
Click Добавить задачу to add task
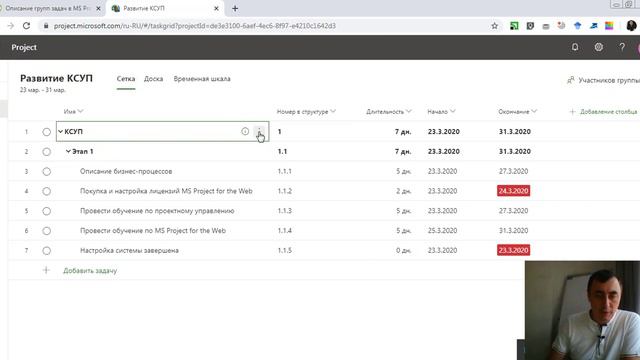[x=90, y=271]
